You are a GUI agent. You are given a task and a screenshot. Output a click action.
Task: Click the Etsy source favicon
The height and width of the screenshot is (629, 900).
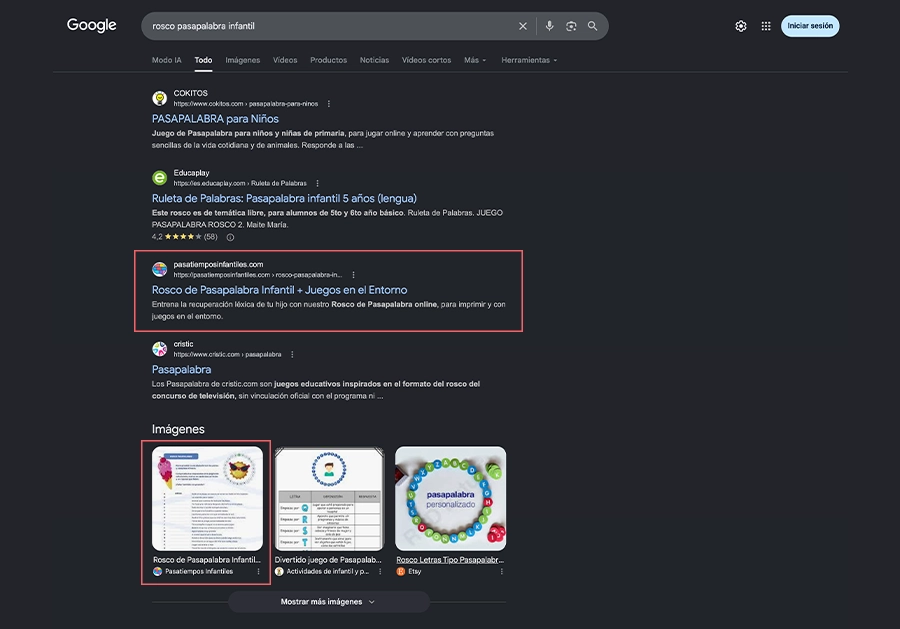[x=401, y=572]
